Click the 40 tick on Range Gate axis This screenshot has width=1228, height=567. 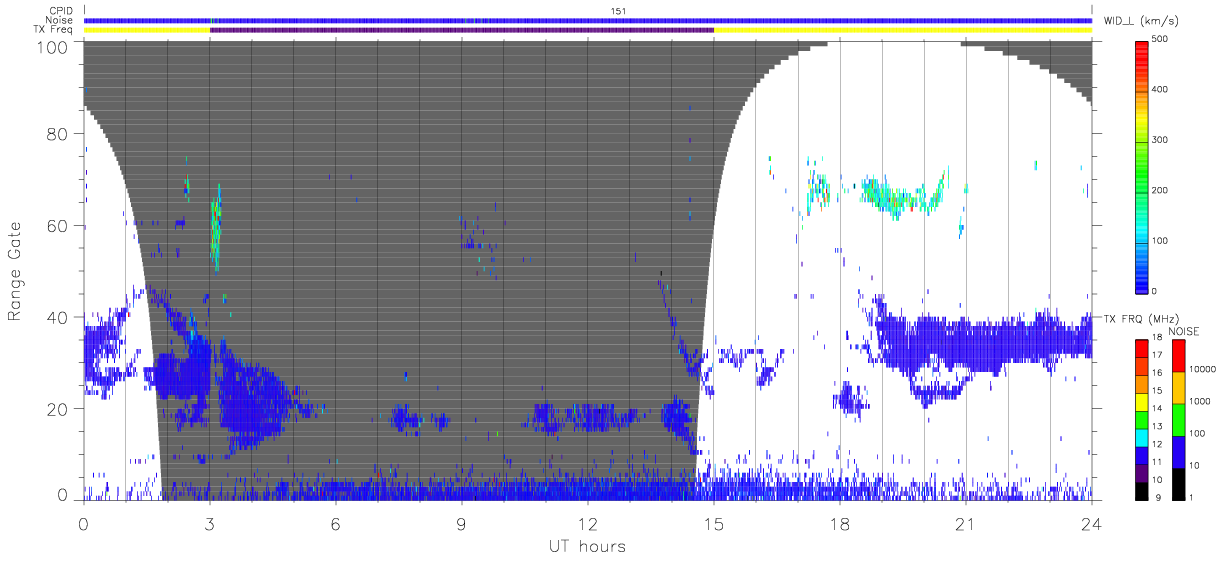pos(58,317)
